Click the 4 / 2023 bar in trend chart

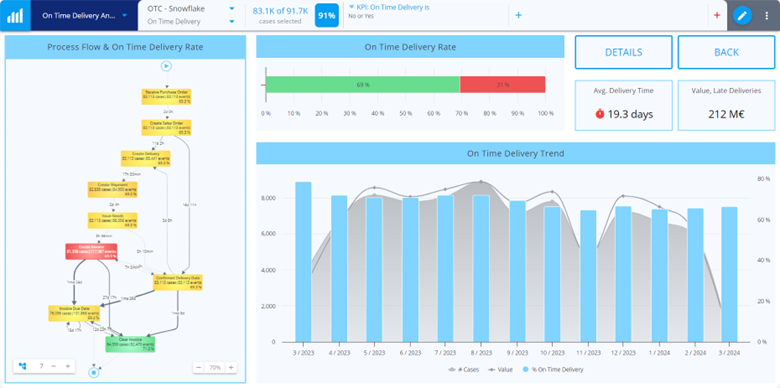click(x=339, y=269)
